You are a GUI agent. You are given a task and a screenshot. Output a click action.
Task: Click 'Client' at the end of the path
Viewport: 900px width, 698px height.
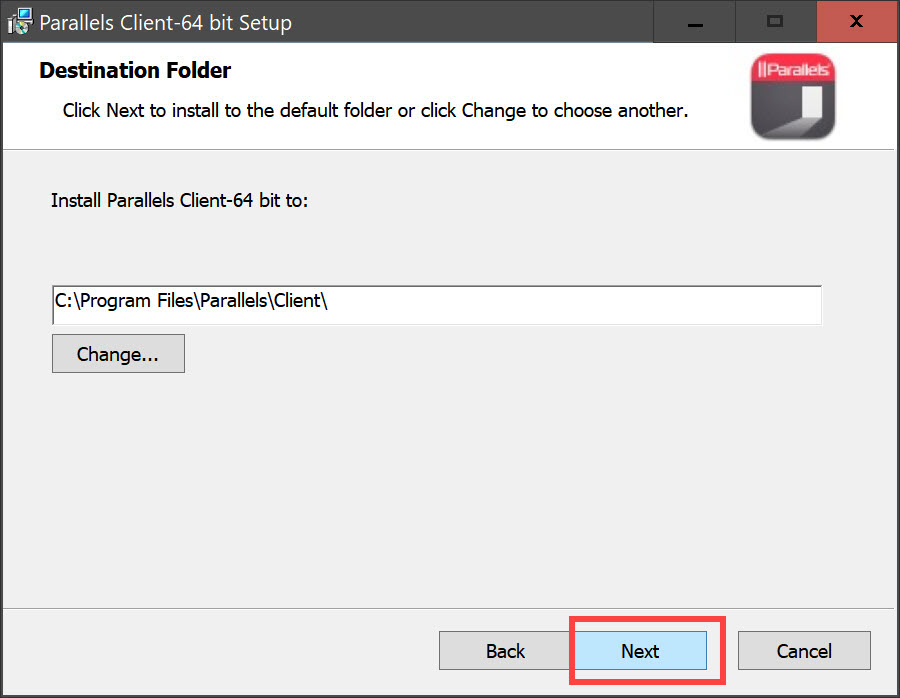pyautogui.click(x=296, y=302)
